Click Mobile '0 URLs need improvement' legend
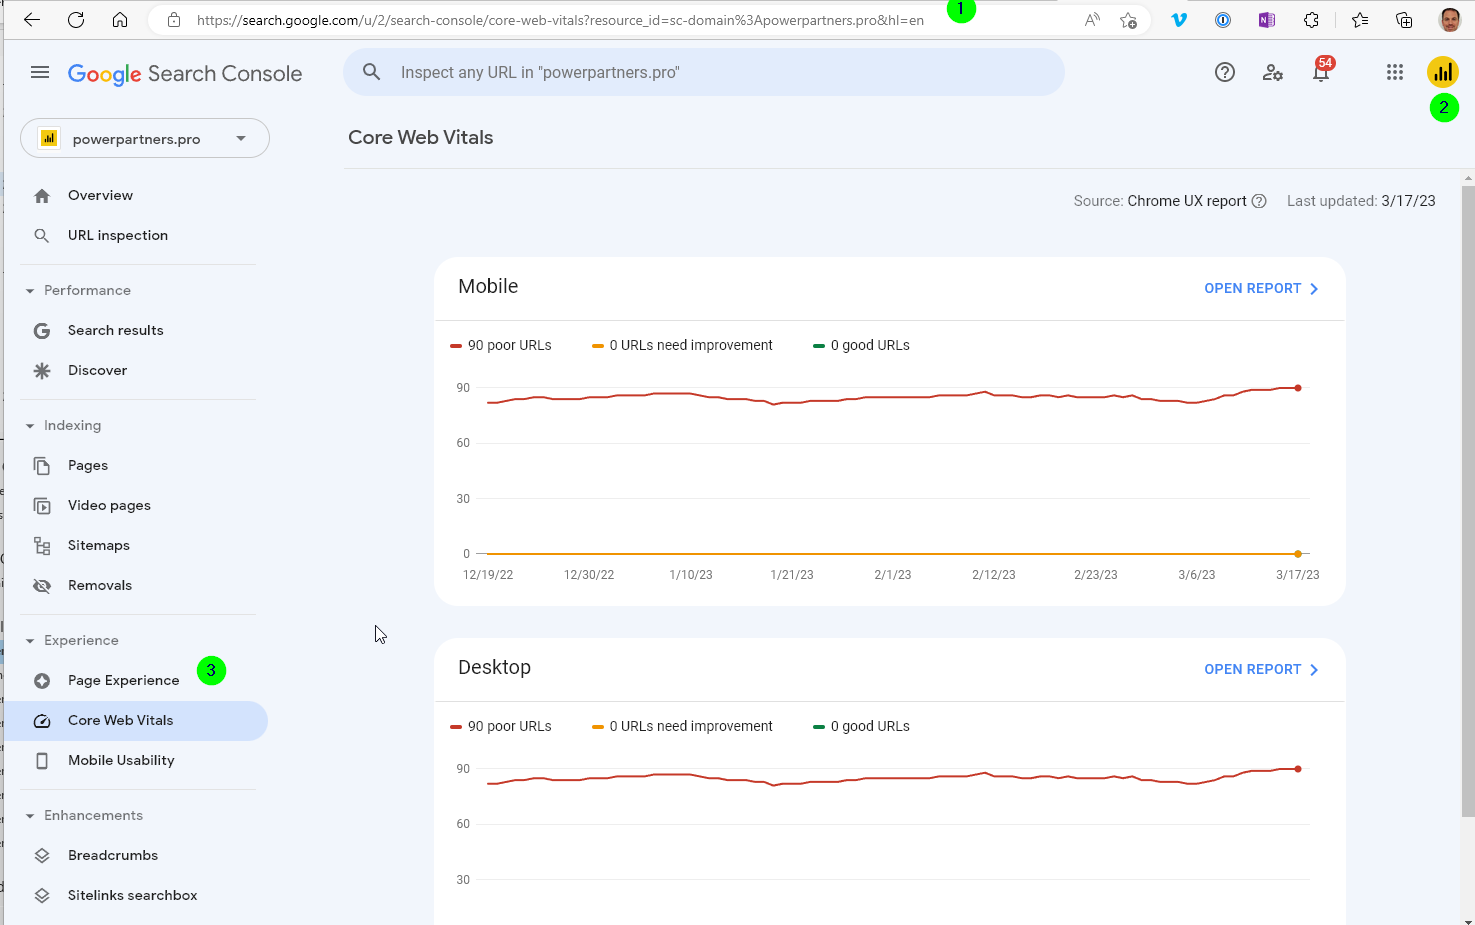The height and width of the screenshot is (925, 1475). tap(682, 345)
